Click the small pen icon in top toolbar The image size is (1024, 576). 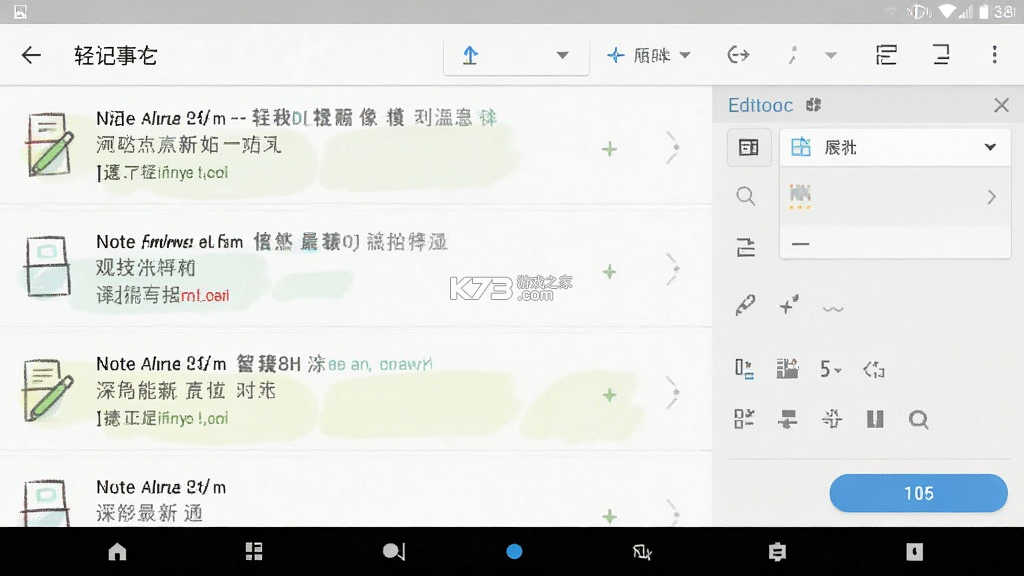point(793,56)
